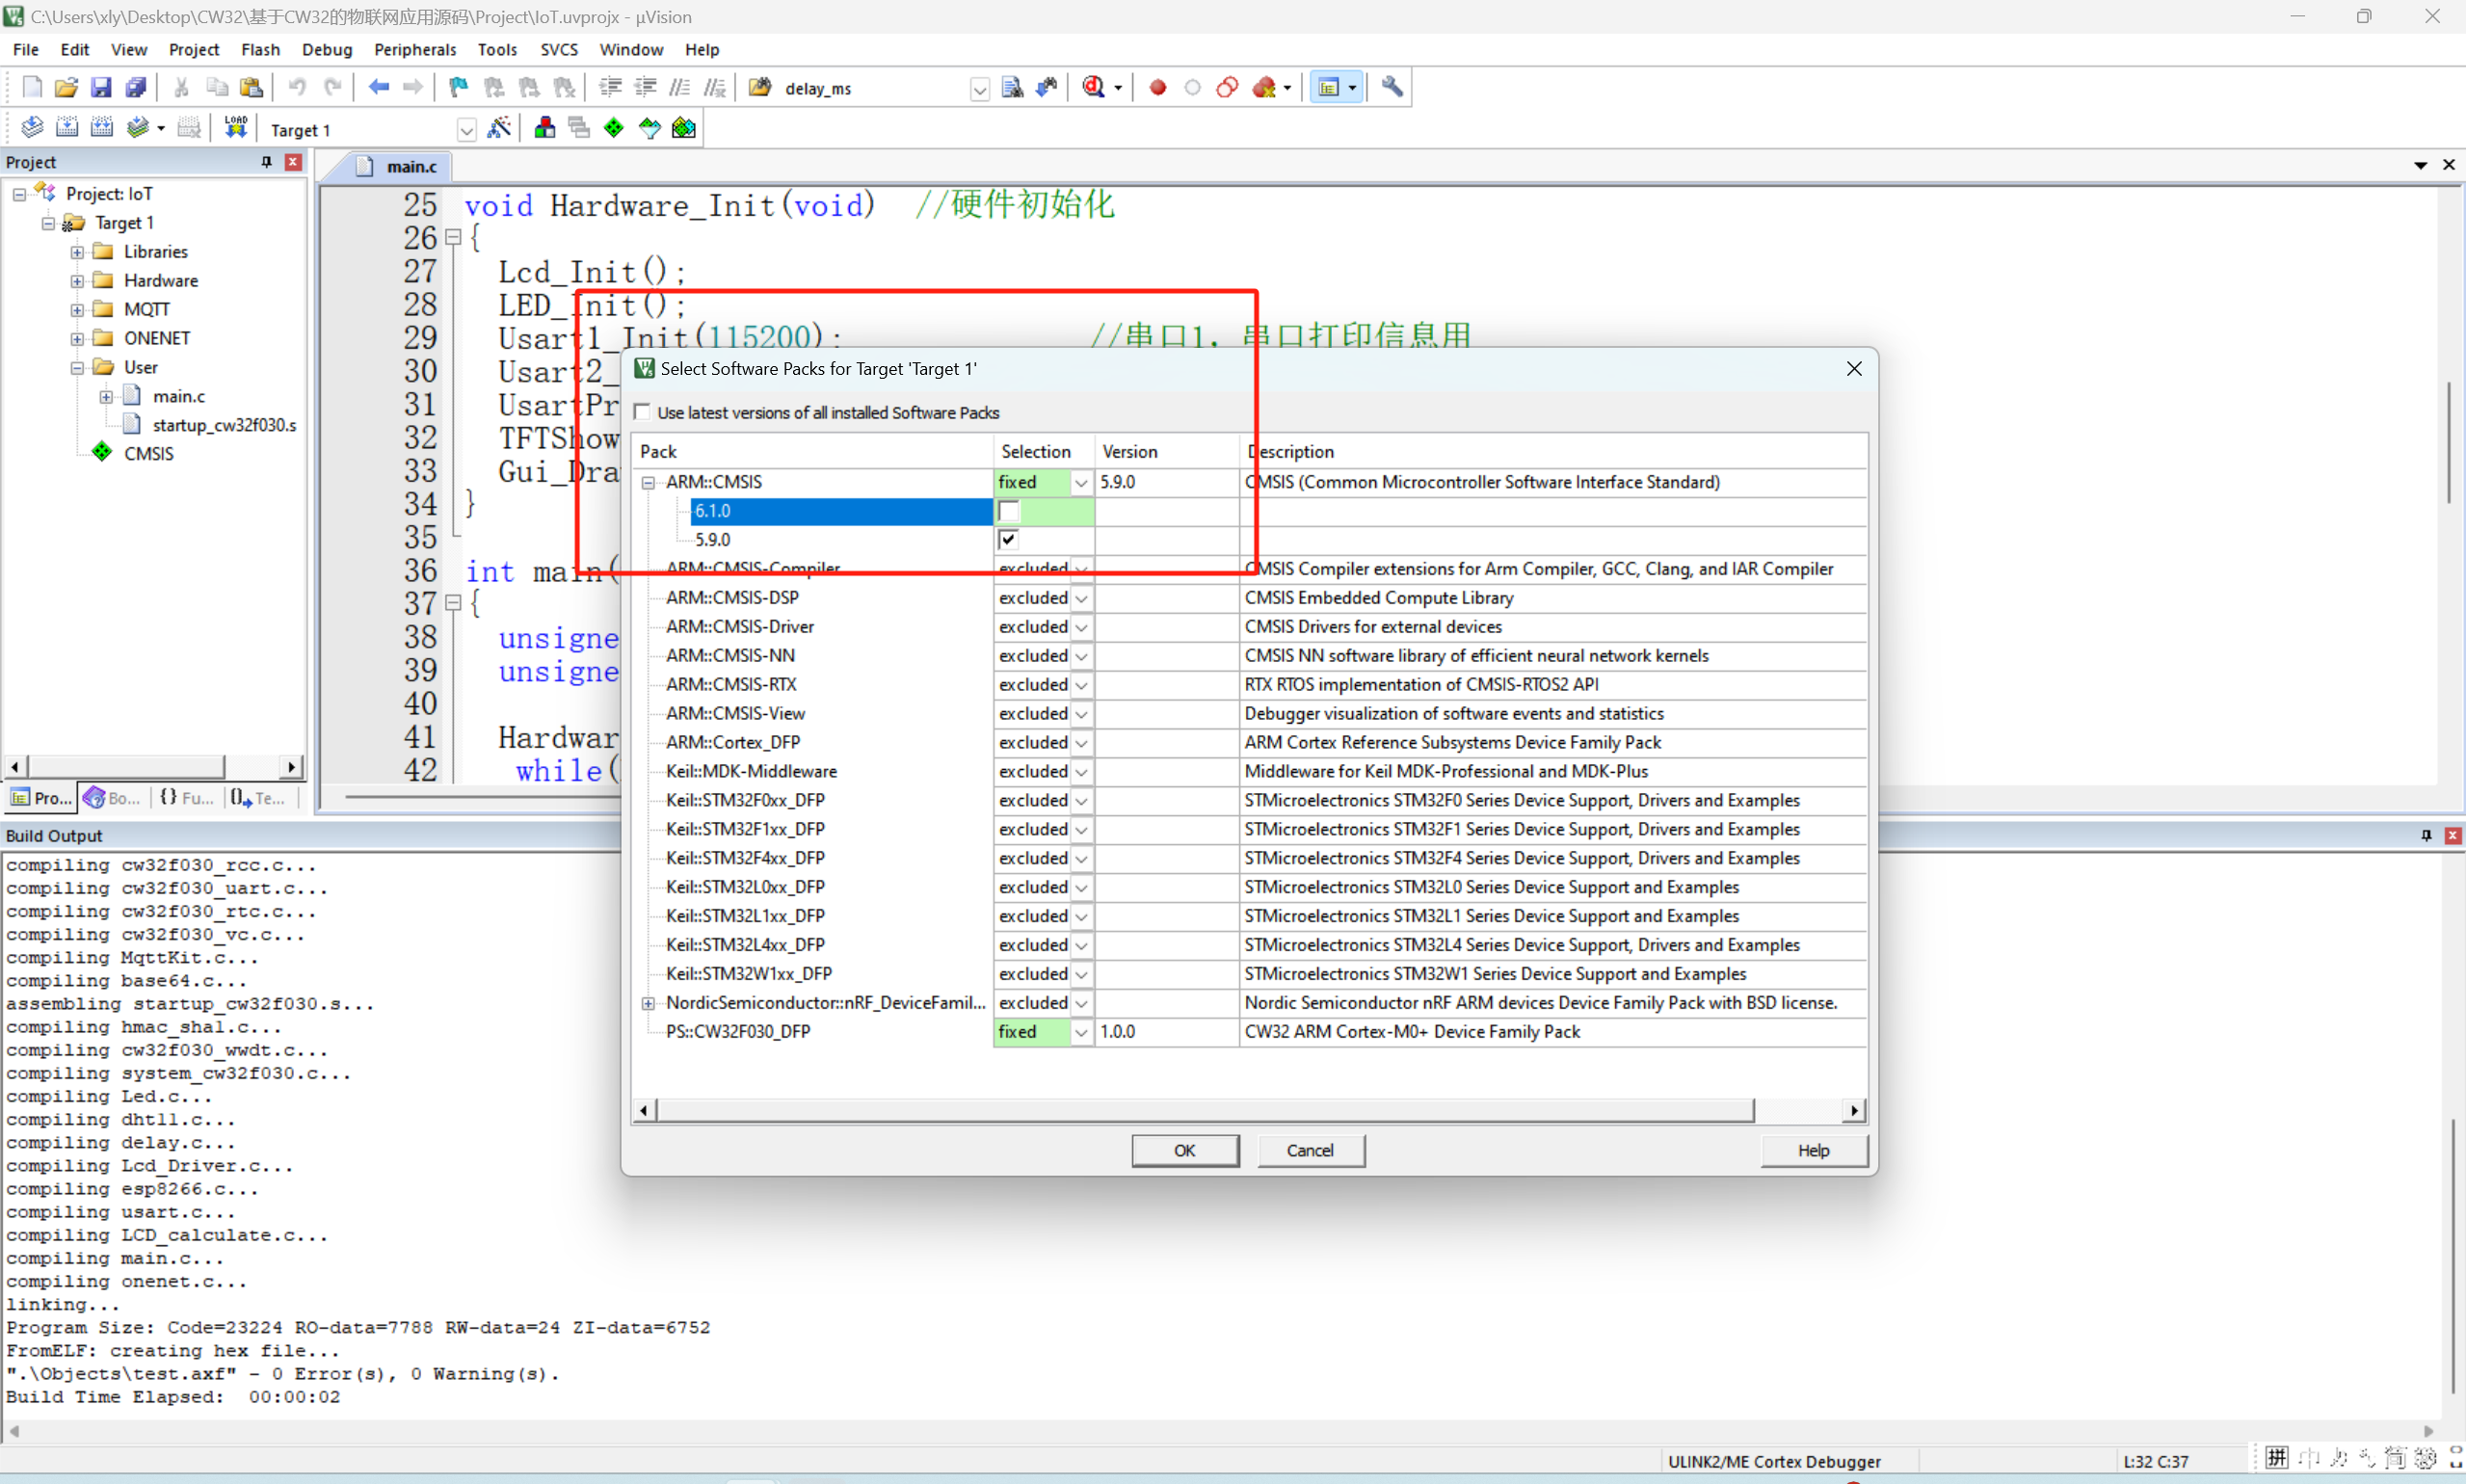
Task: Click the Download to flash LOAD icon
Action: coord(235,128)
